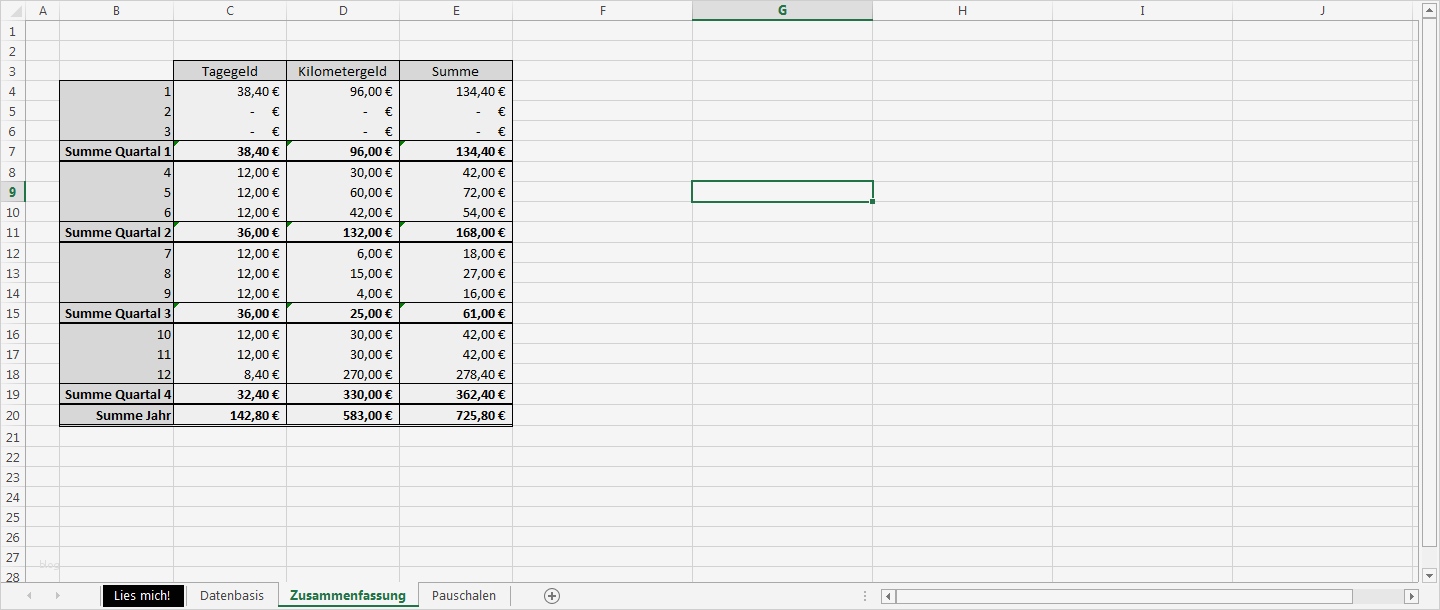Select cell with value 54,00 €
This screenshot has height=610, width=1440.
tap(456, 213)
